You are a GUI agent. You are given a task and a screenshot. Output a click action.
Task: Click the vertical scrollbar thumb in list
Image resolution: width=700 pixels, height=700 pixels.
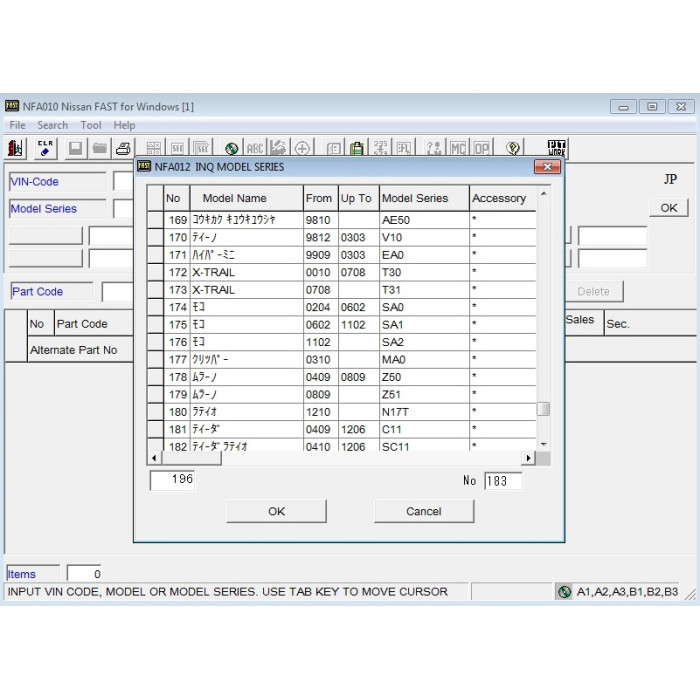(x=543, y=408)
